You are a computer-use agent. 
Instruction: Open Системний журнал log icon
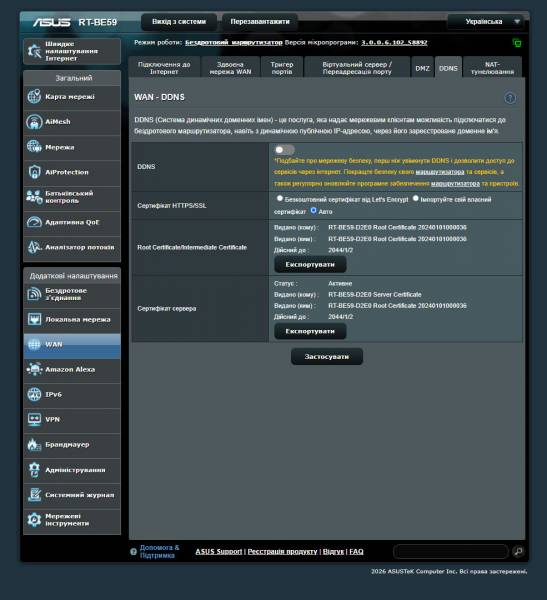(34, 495)
